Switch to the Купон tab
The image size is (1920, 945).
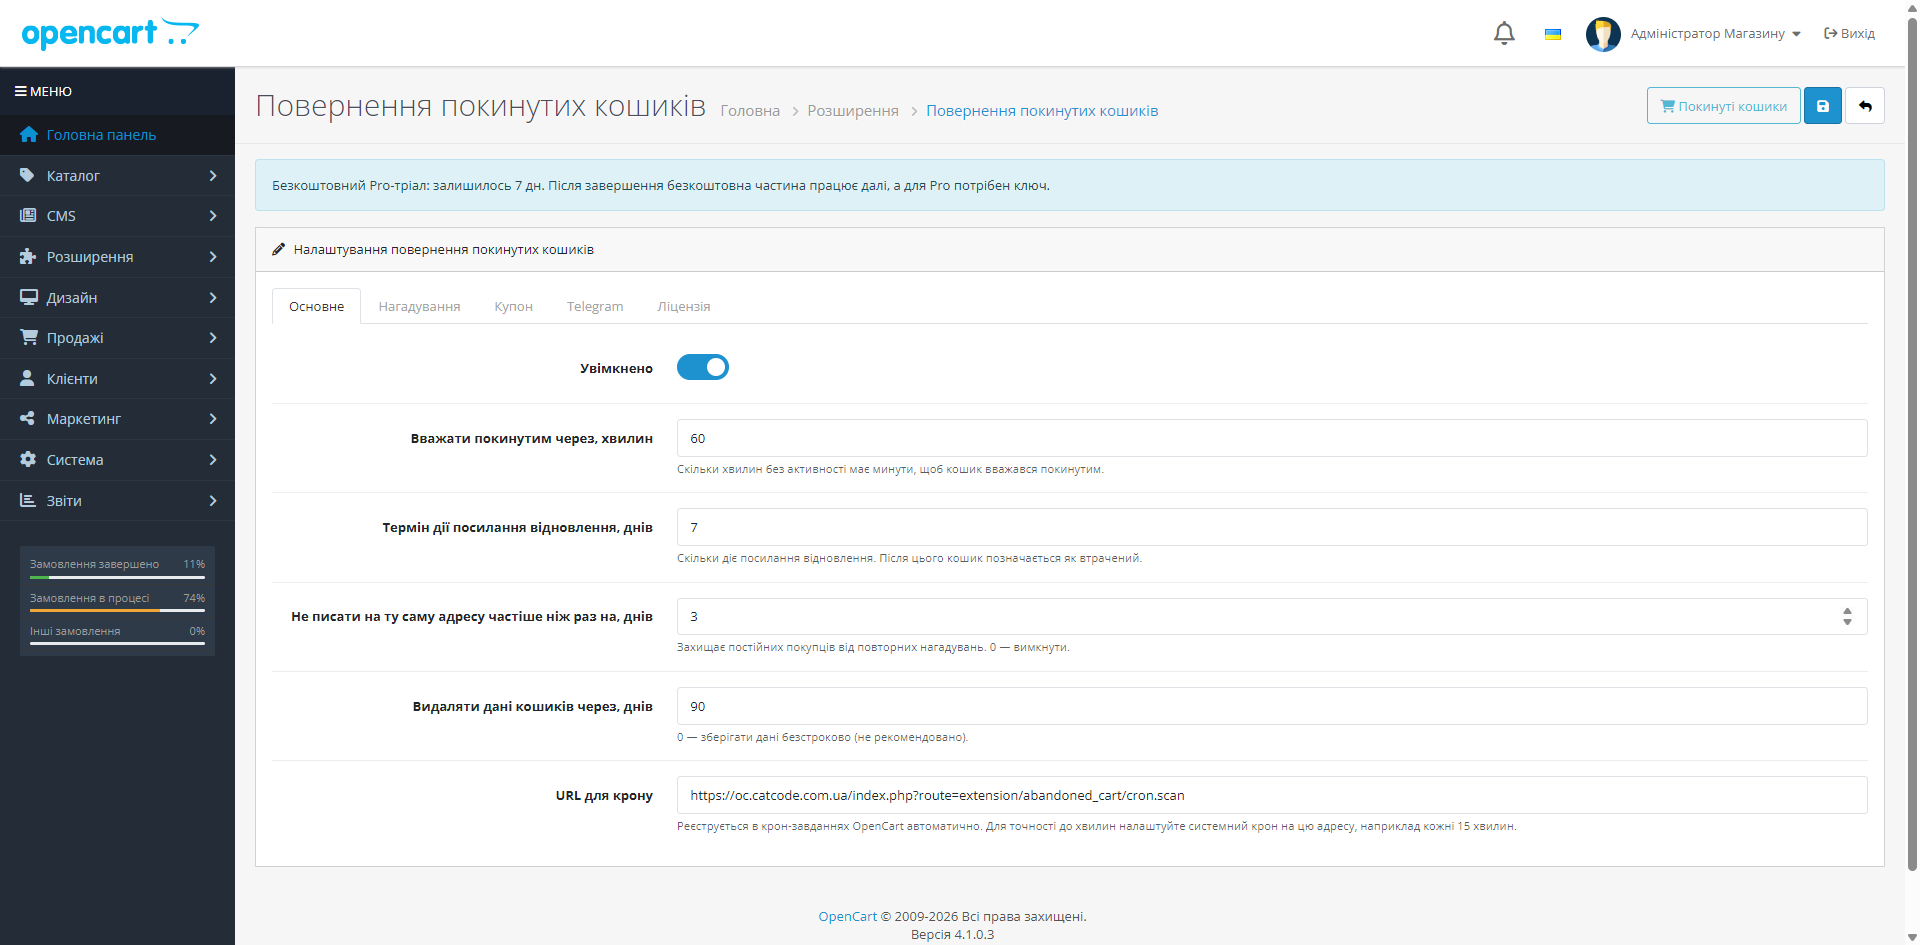click(513, 307)
